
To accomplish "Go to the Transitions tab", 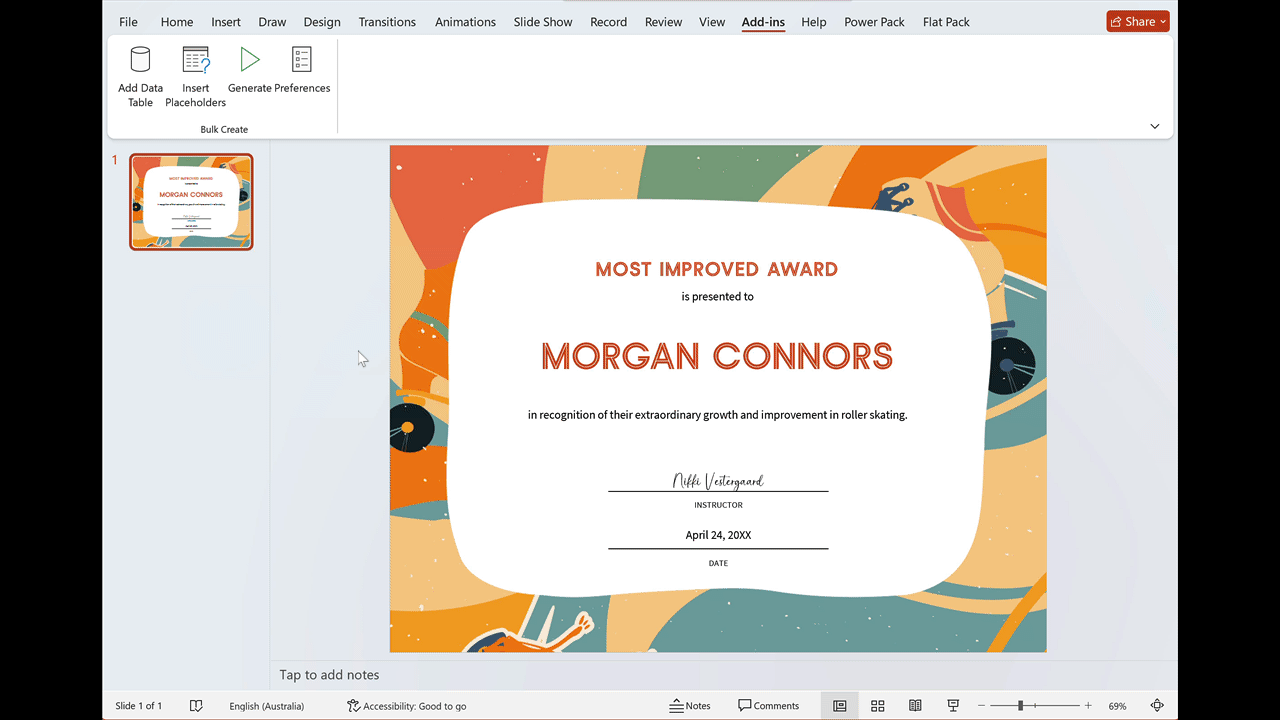I will click(387, 22).
